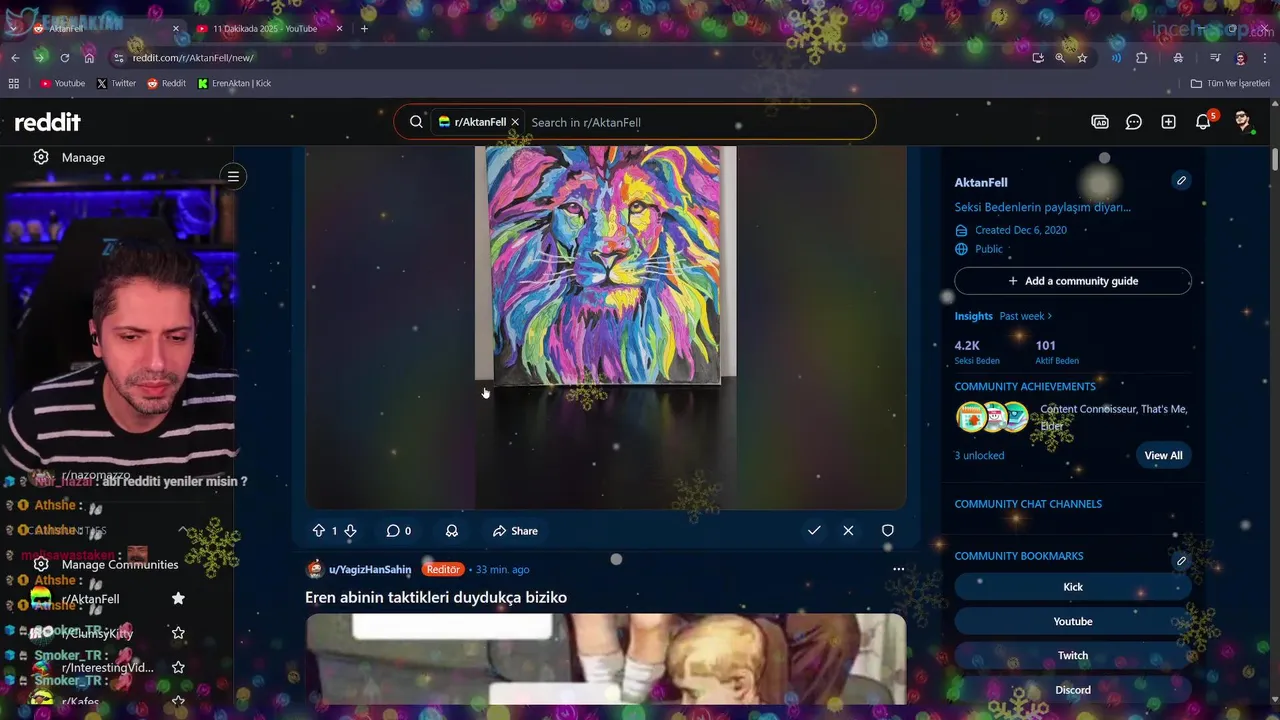Favorite r/ClumsyKitty star
The height and width of the screenshot is (720, 1280).
(178, 633)
